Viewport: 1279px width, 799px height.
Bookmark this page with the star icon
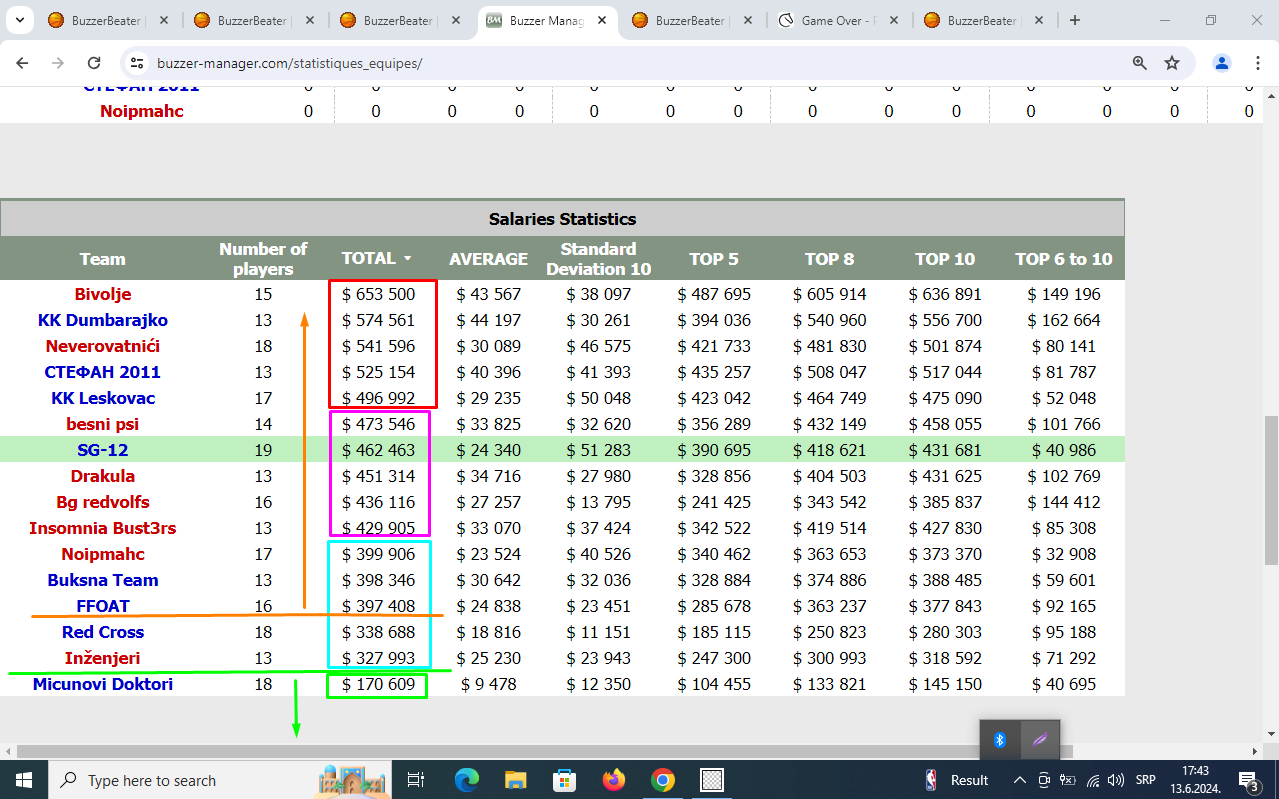tap(1172, 63)
